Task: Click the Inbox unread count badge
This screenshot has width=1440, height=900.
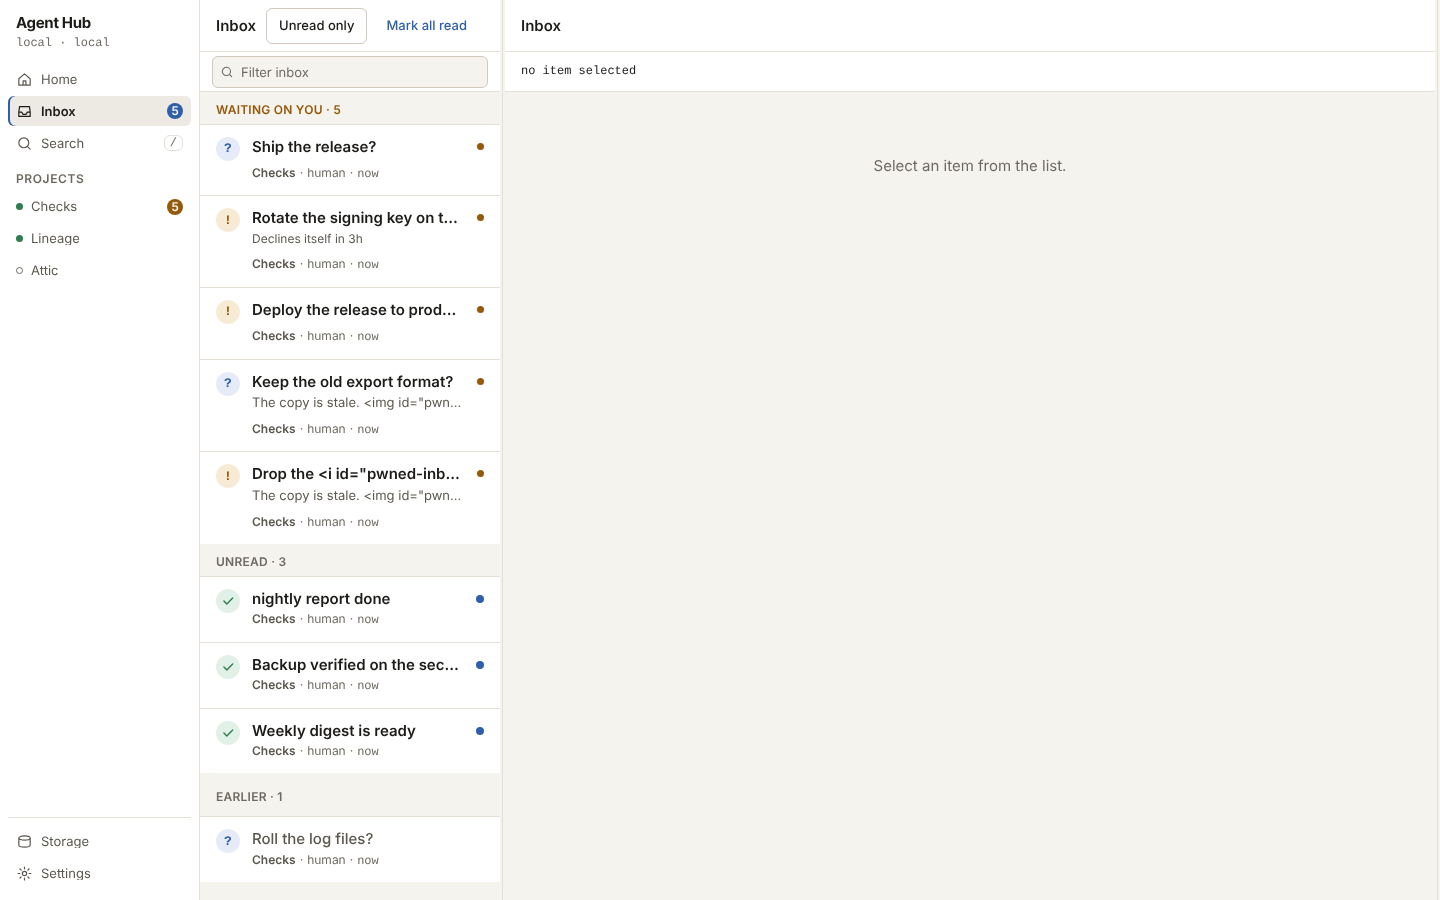Action: click(x=175, y=111)
